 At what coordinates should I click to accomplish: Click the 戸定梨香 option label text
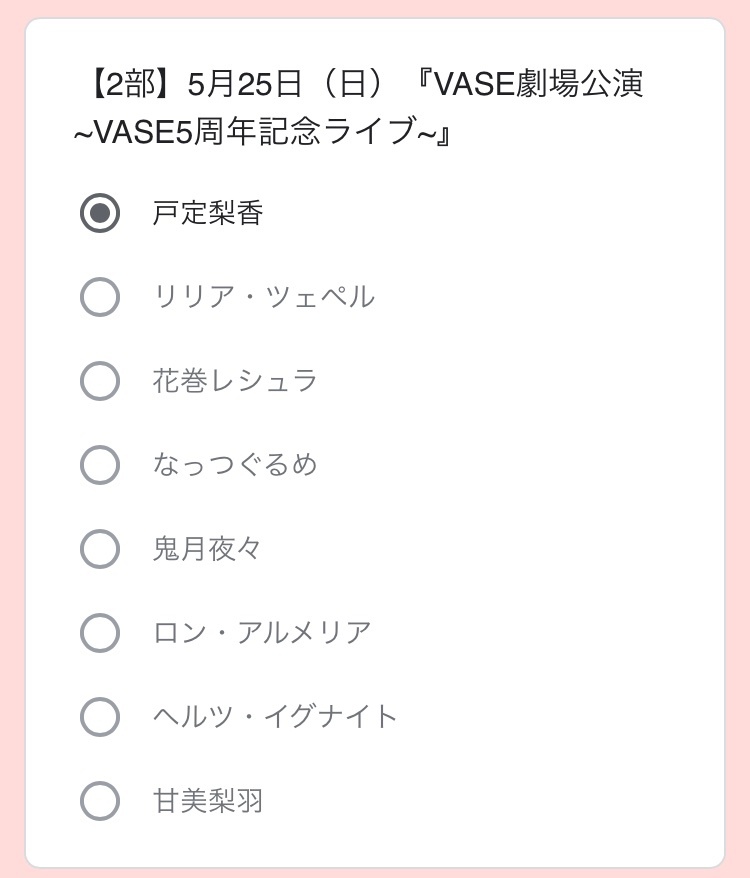point(208,213)
